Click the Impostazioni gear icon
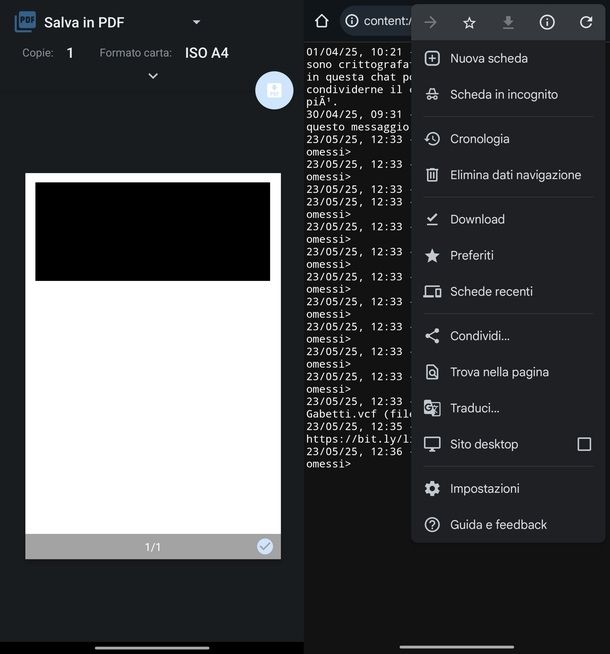 432,488
